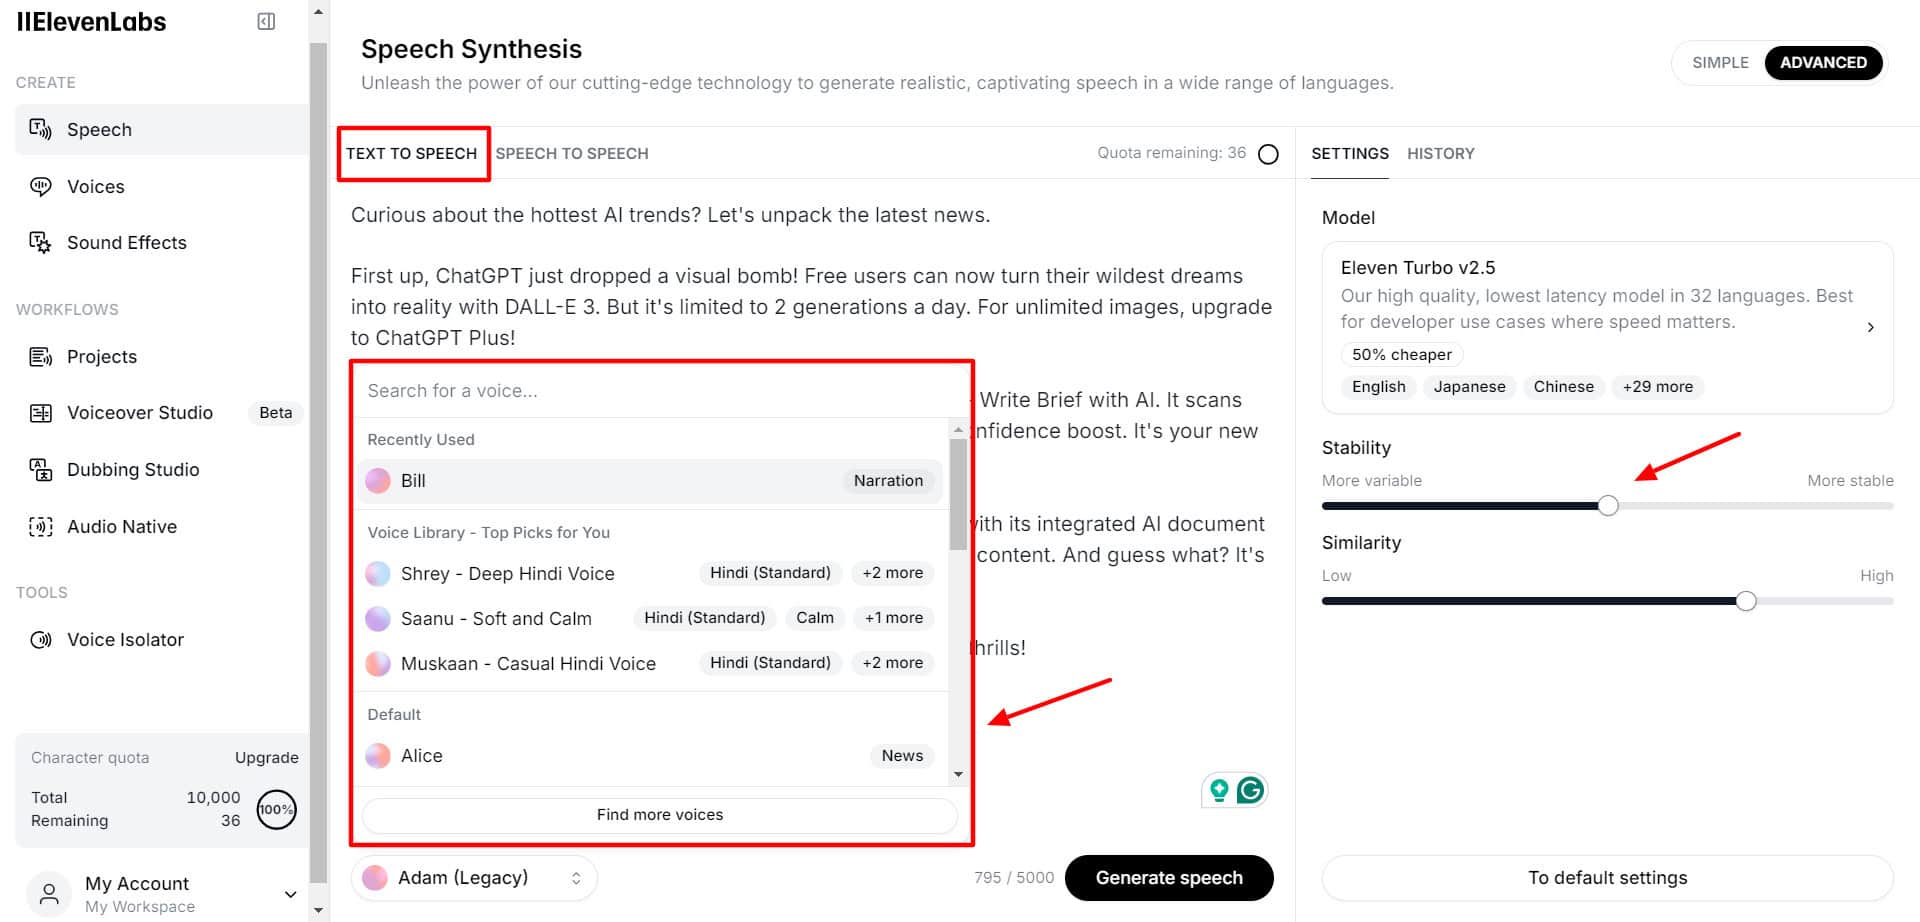This screenshot has height=922, width=1920.
Task: Click the Grammarly icon in text area
Action: (1250, 791)
